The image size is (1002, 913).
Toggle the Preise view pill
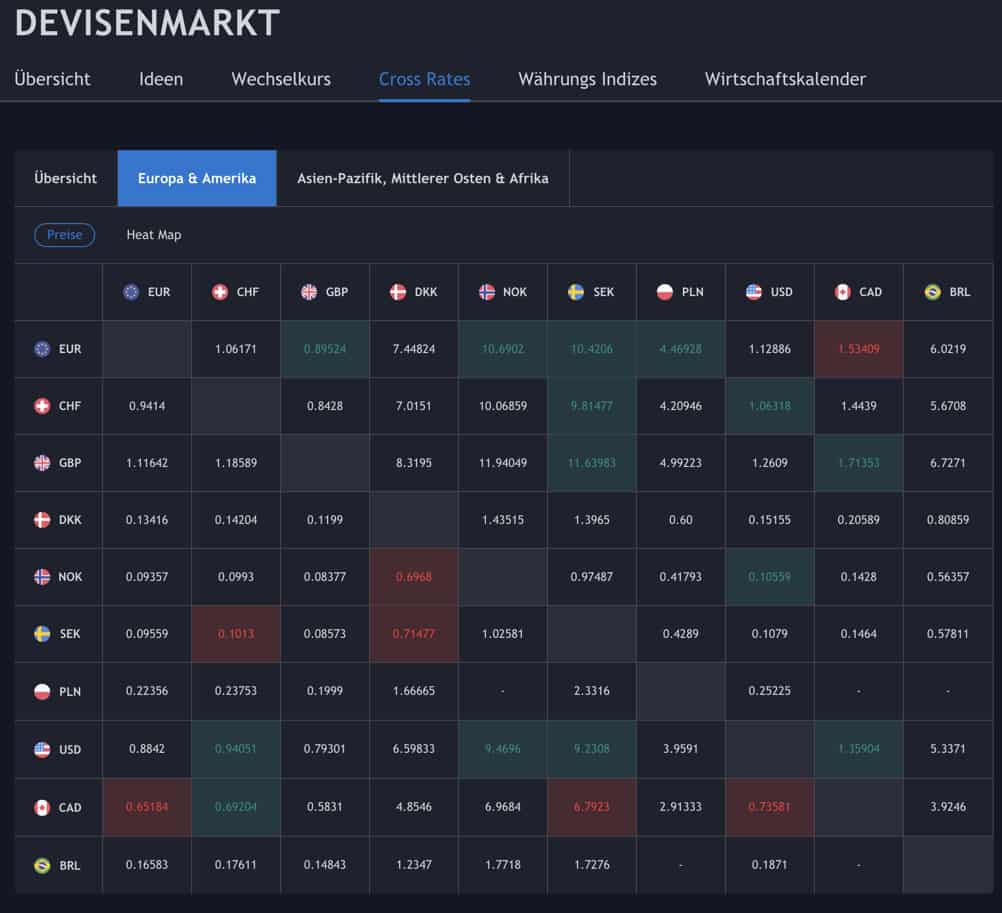pos(64,234)
